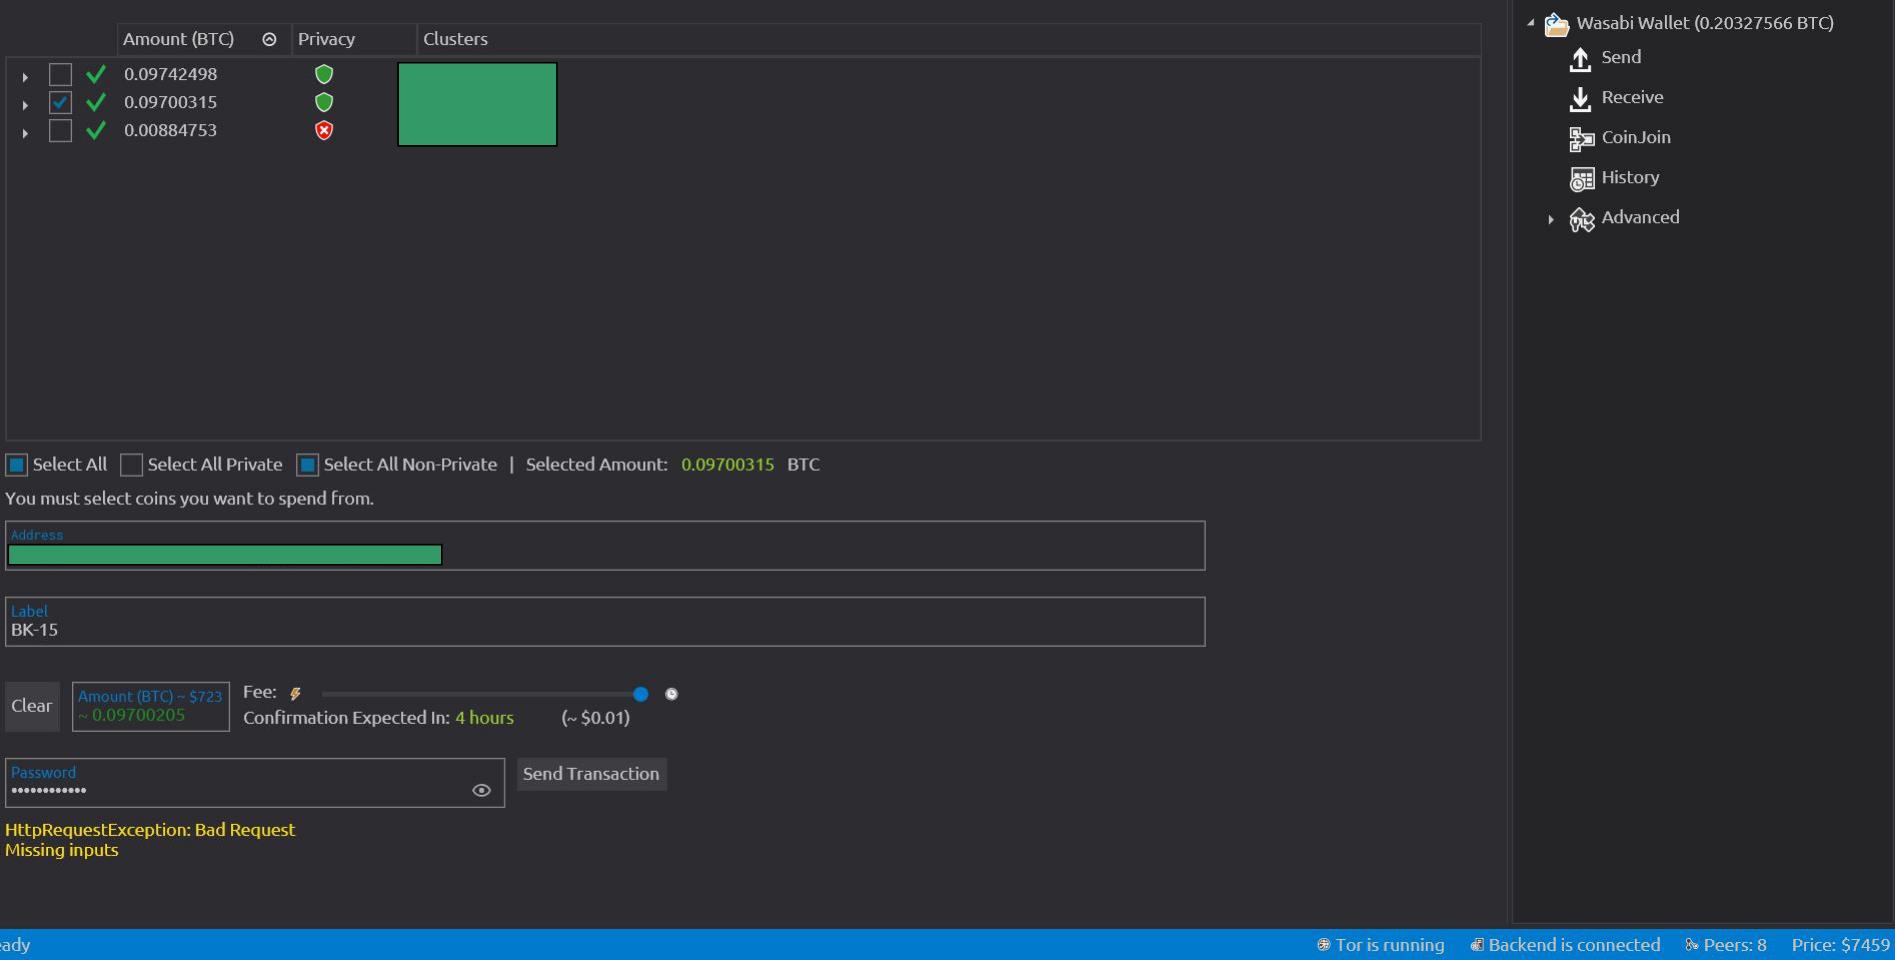Viewport: 1895px width, 960px height.
Task: Click the Advanced settings icon
Action: pos(1581,219)
